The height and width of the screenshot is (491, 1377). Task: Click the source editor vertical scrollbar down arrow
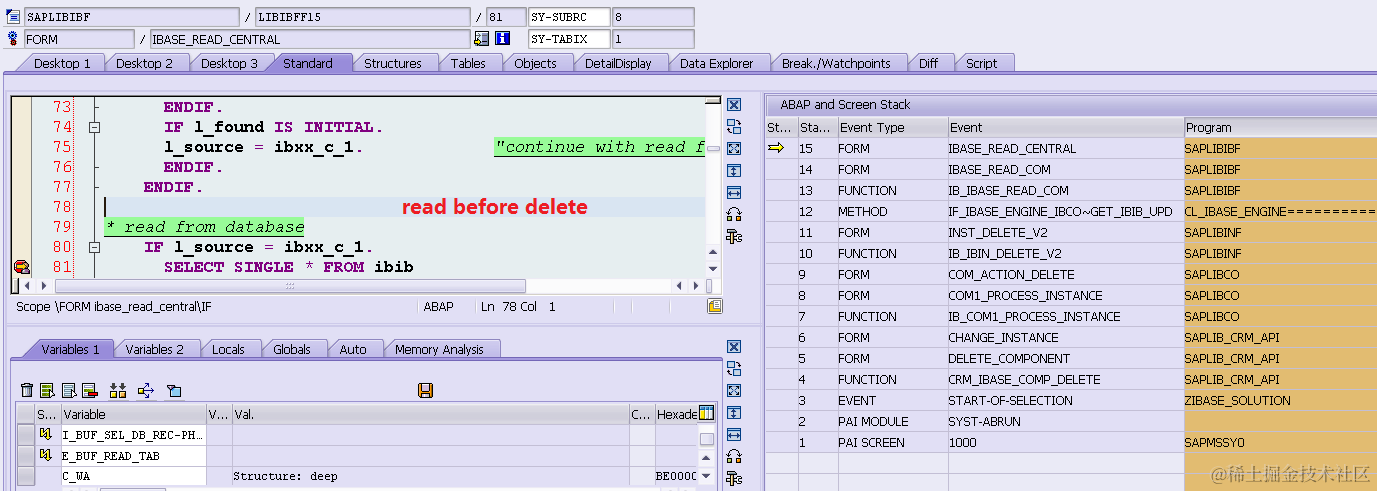click(712, 268)
